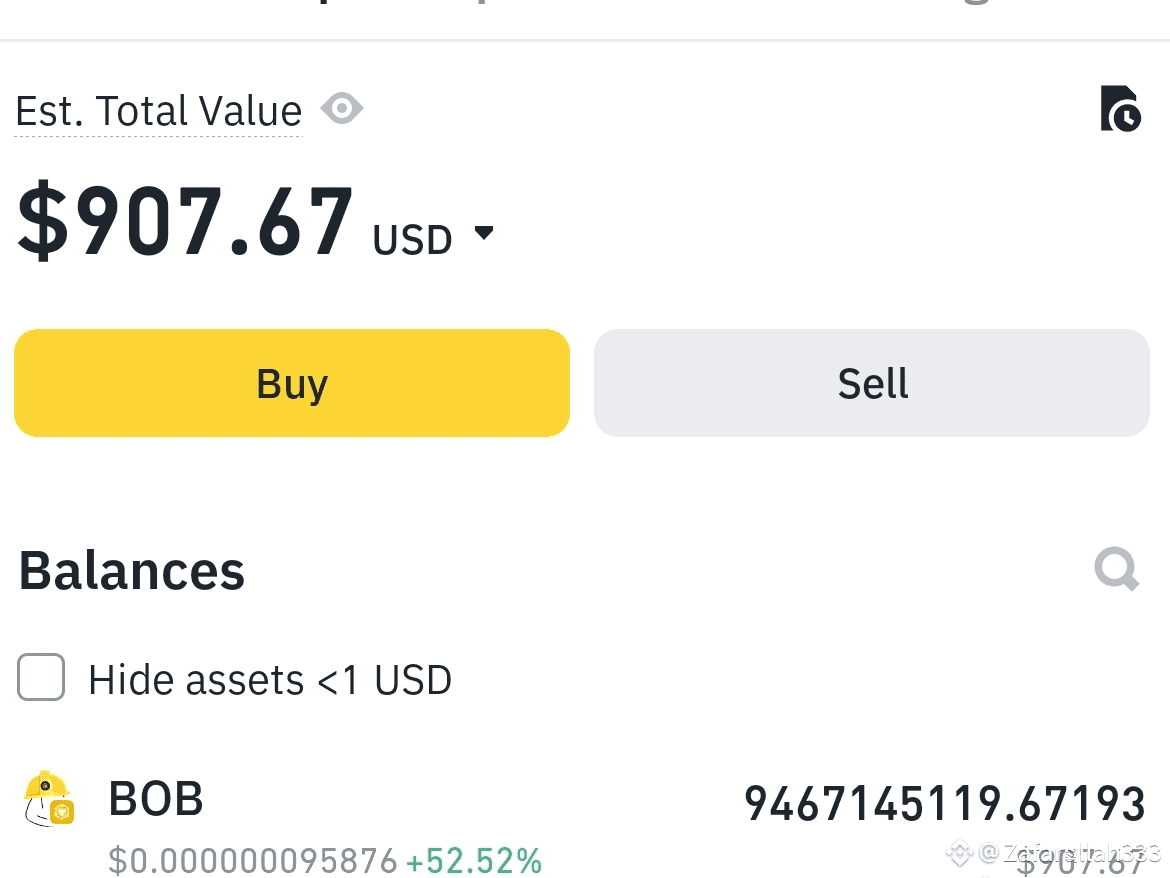This screenshot has height=878, width=1170.
Task: Click the +52.52% change indicator
Action: coord(474,861)
